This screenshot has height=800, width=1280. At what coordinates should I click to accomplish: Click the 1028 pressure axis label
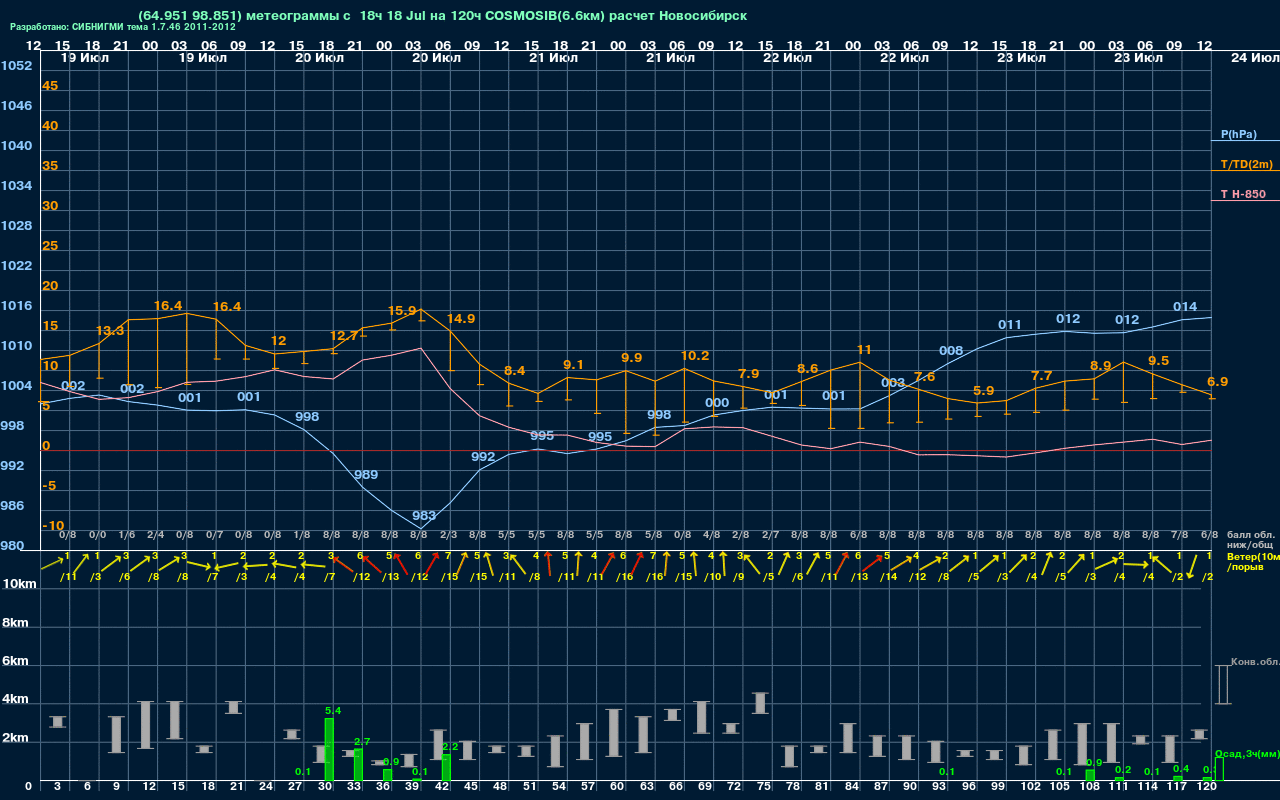(x=16, y=226)
